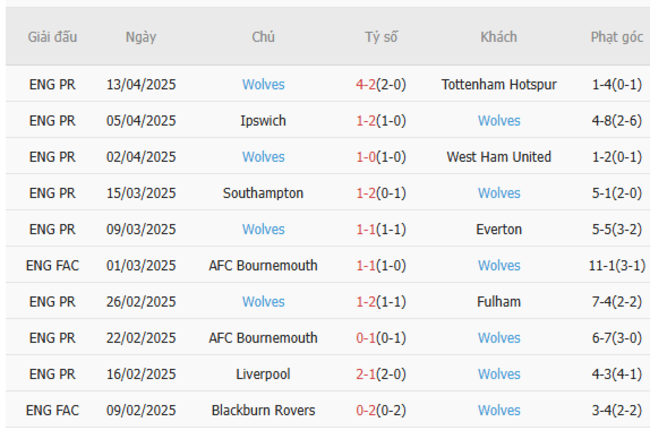Open the Fulham team name
Viewport: 650px width, 439px height.
499,302
